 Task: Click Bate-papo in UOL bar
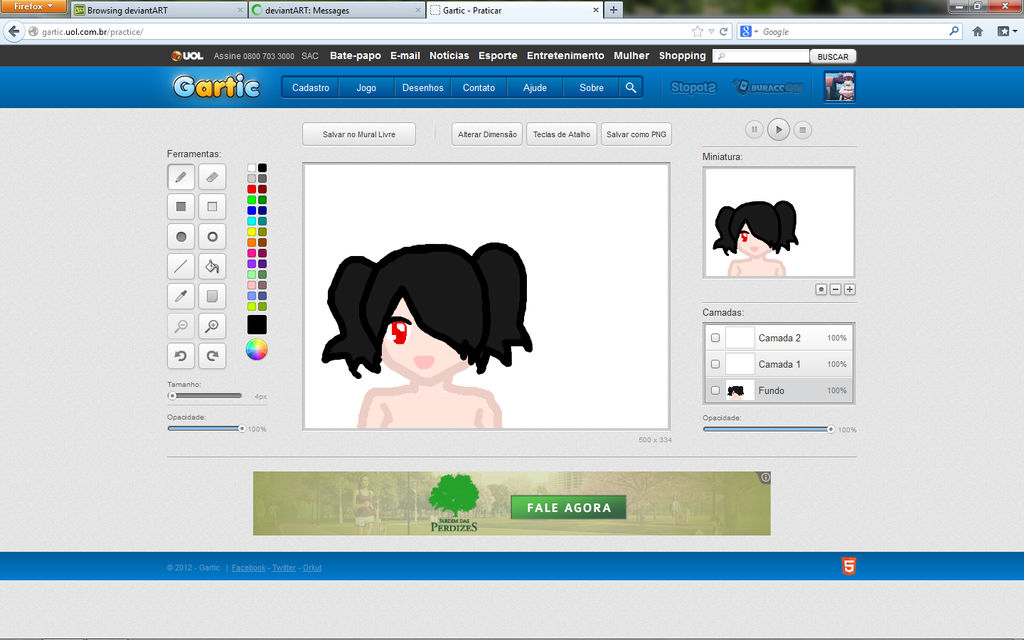click(x=355, y=56)
